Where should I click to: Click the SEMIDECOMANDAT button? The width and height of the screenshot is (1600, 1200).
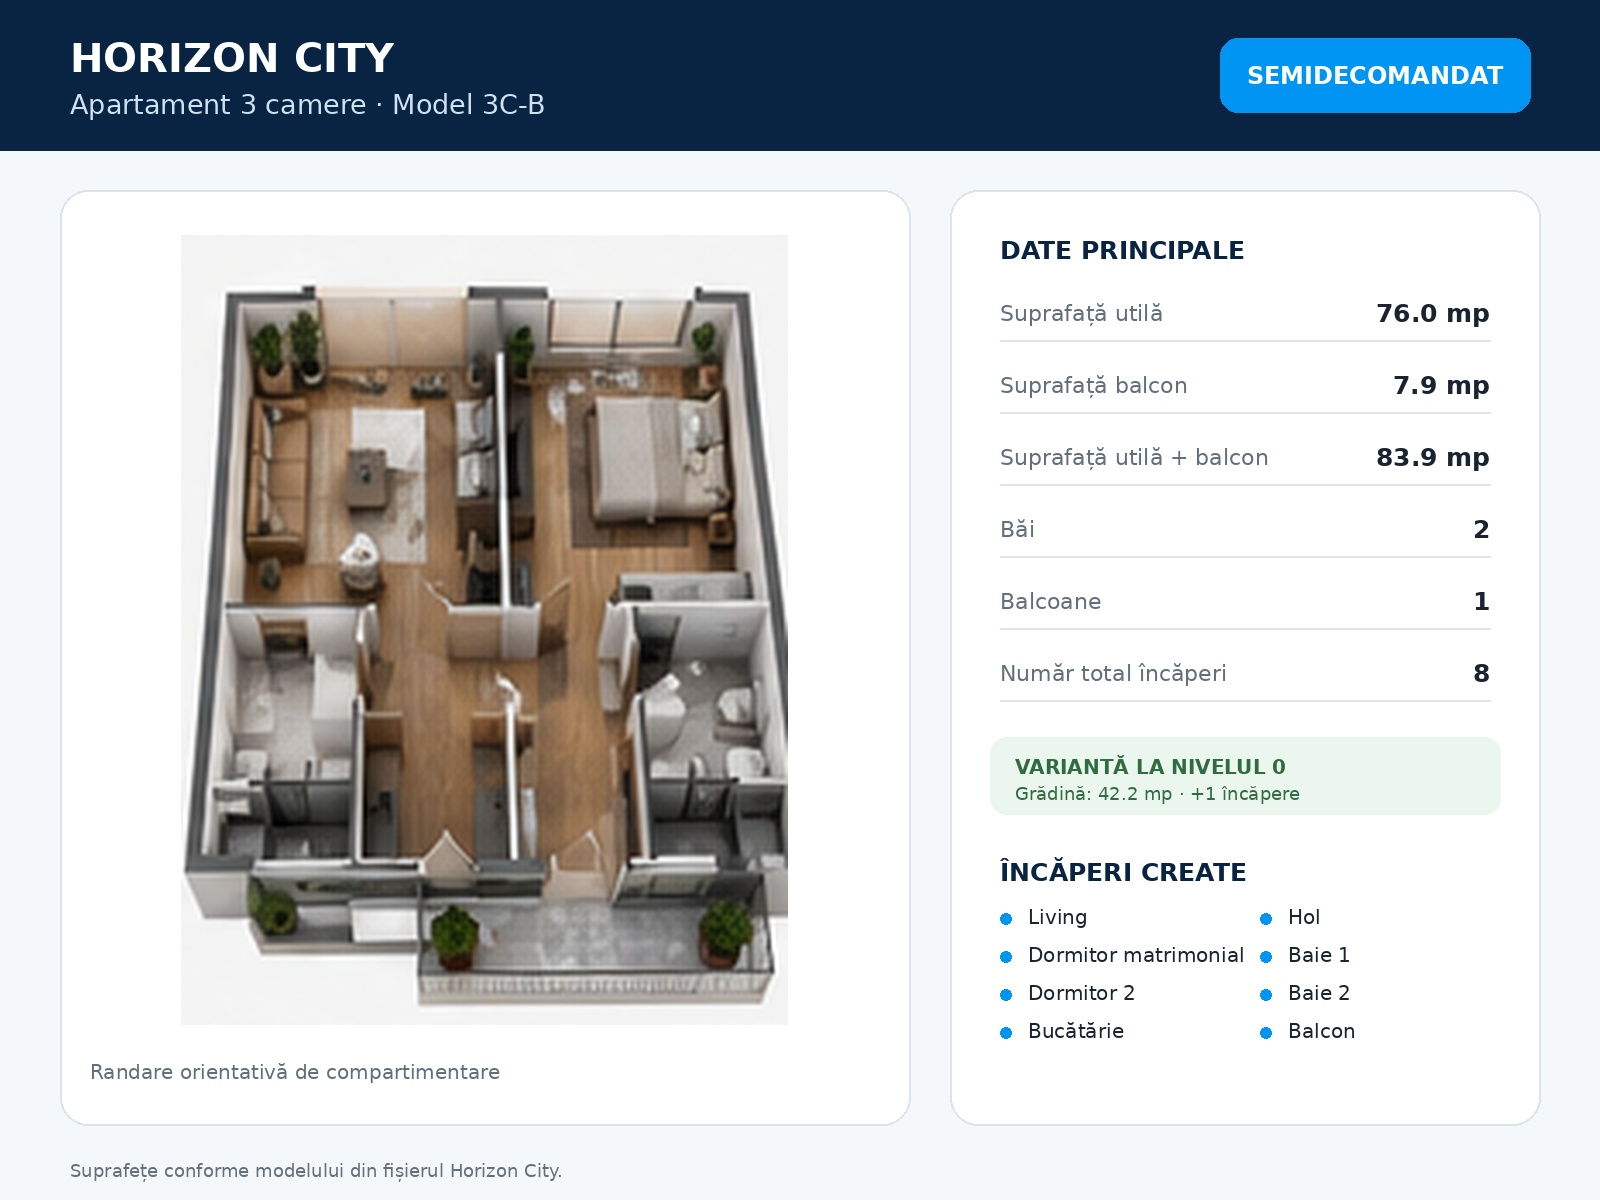(1375, 76)
